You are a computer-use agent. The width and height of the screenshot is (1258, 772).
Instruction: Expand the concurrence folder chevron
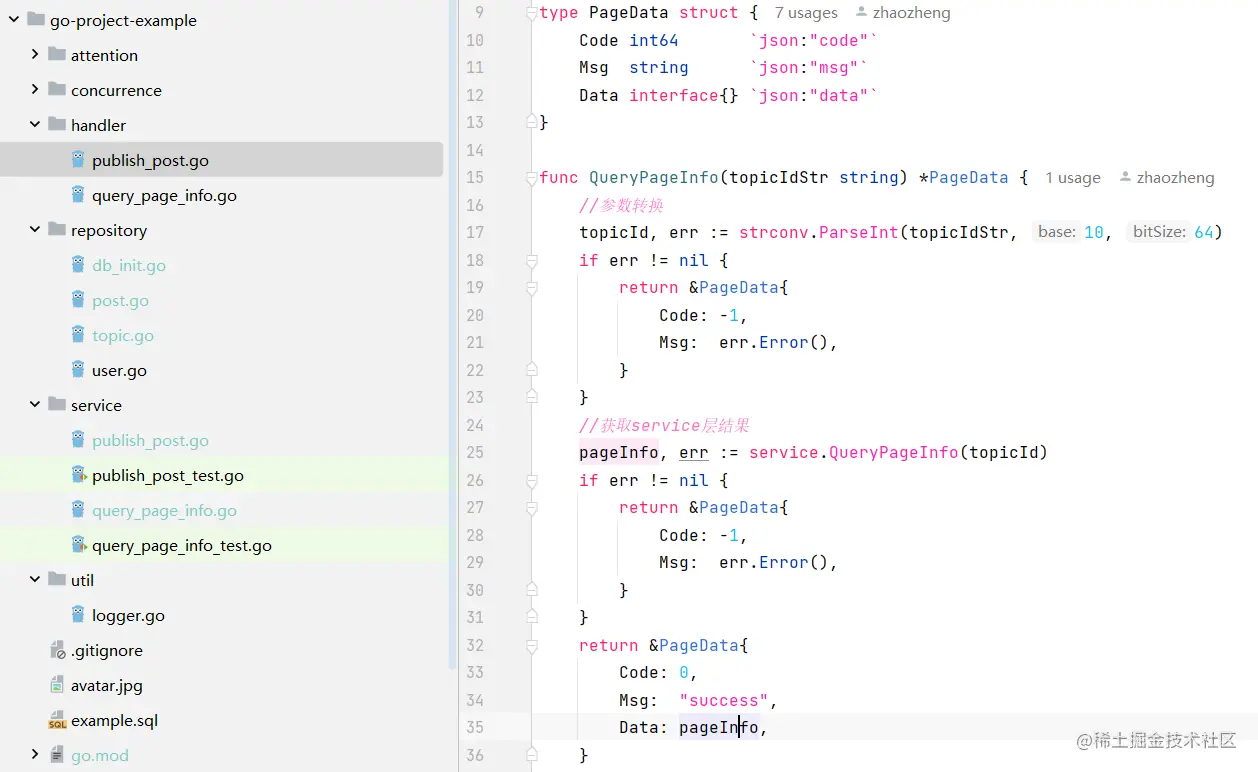point(35,90)
